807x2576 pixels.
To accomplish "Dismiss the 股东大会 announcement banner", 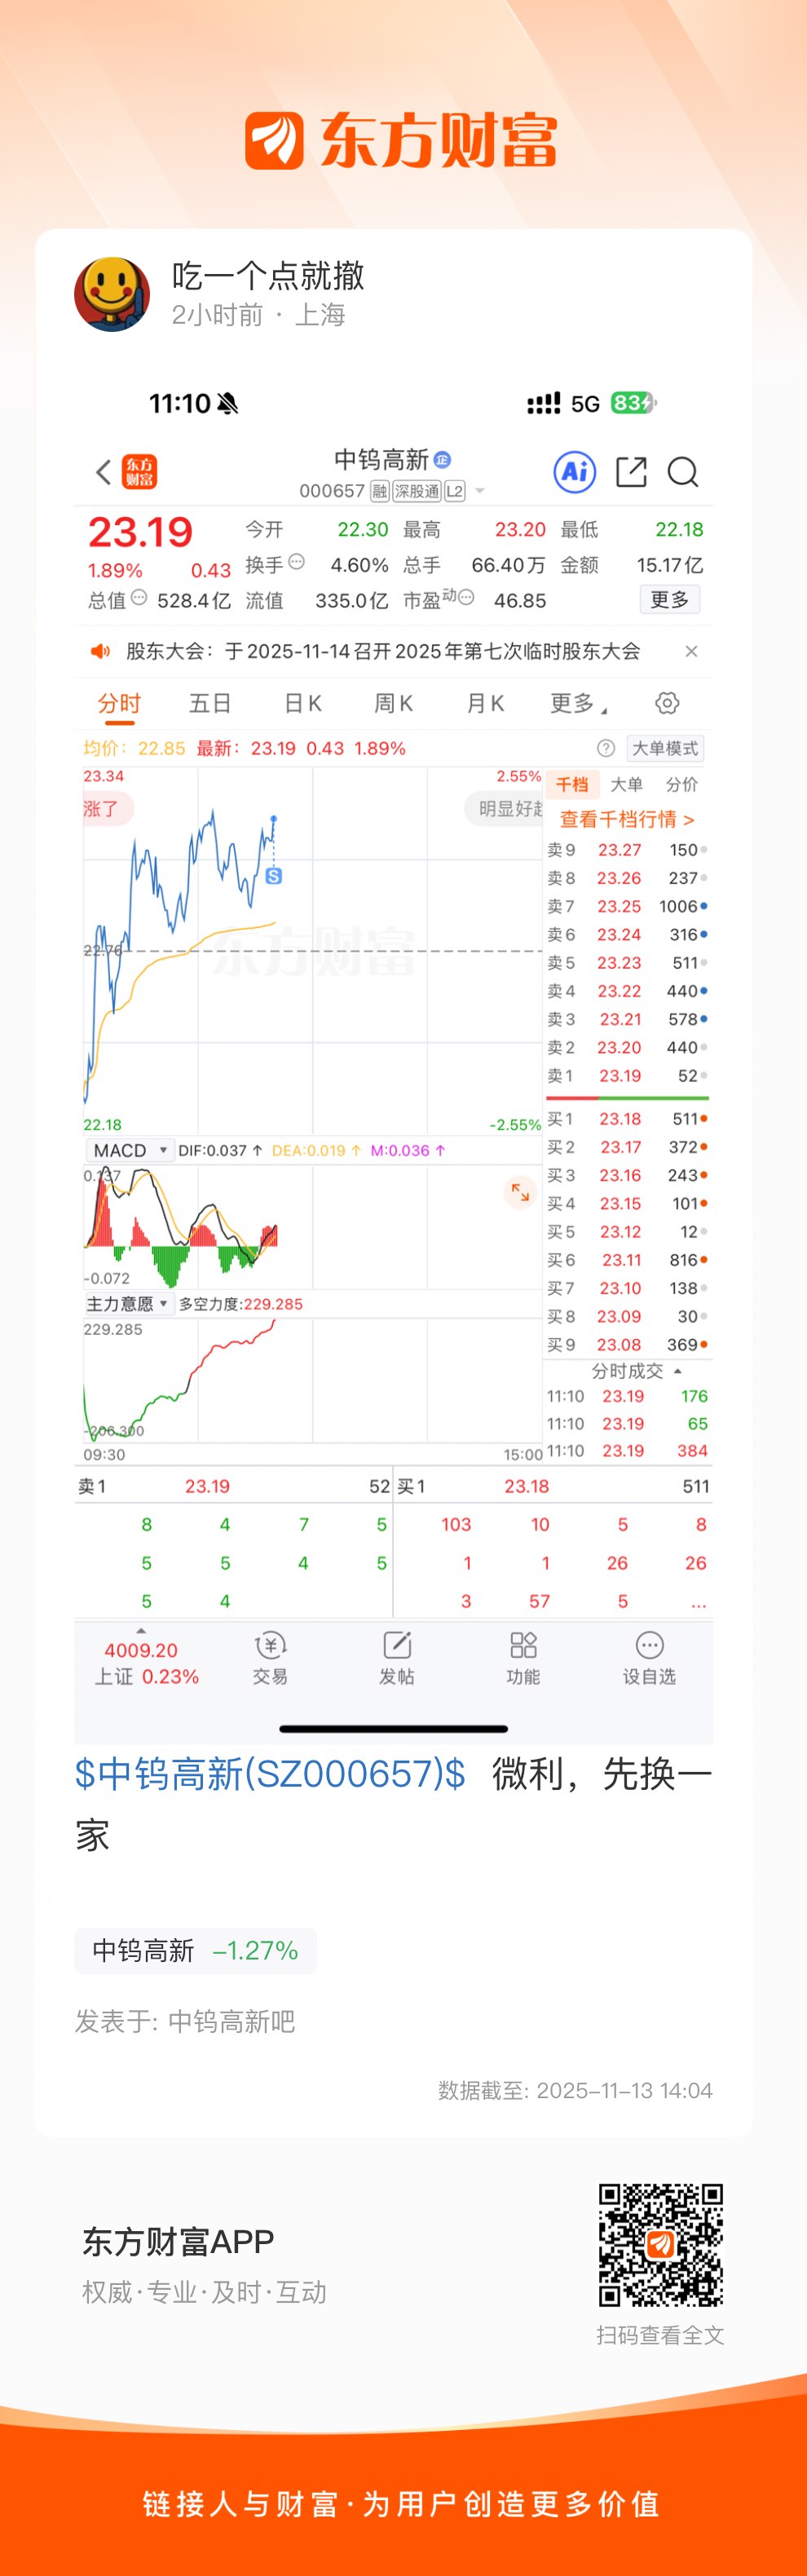I will click(691, 652).
